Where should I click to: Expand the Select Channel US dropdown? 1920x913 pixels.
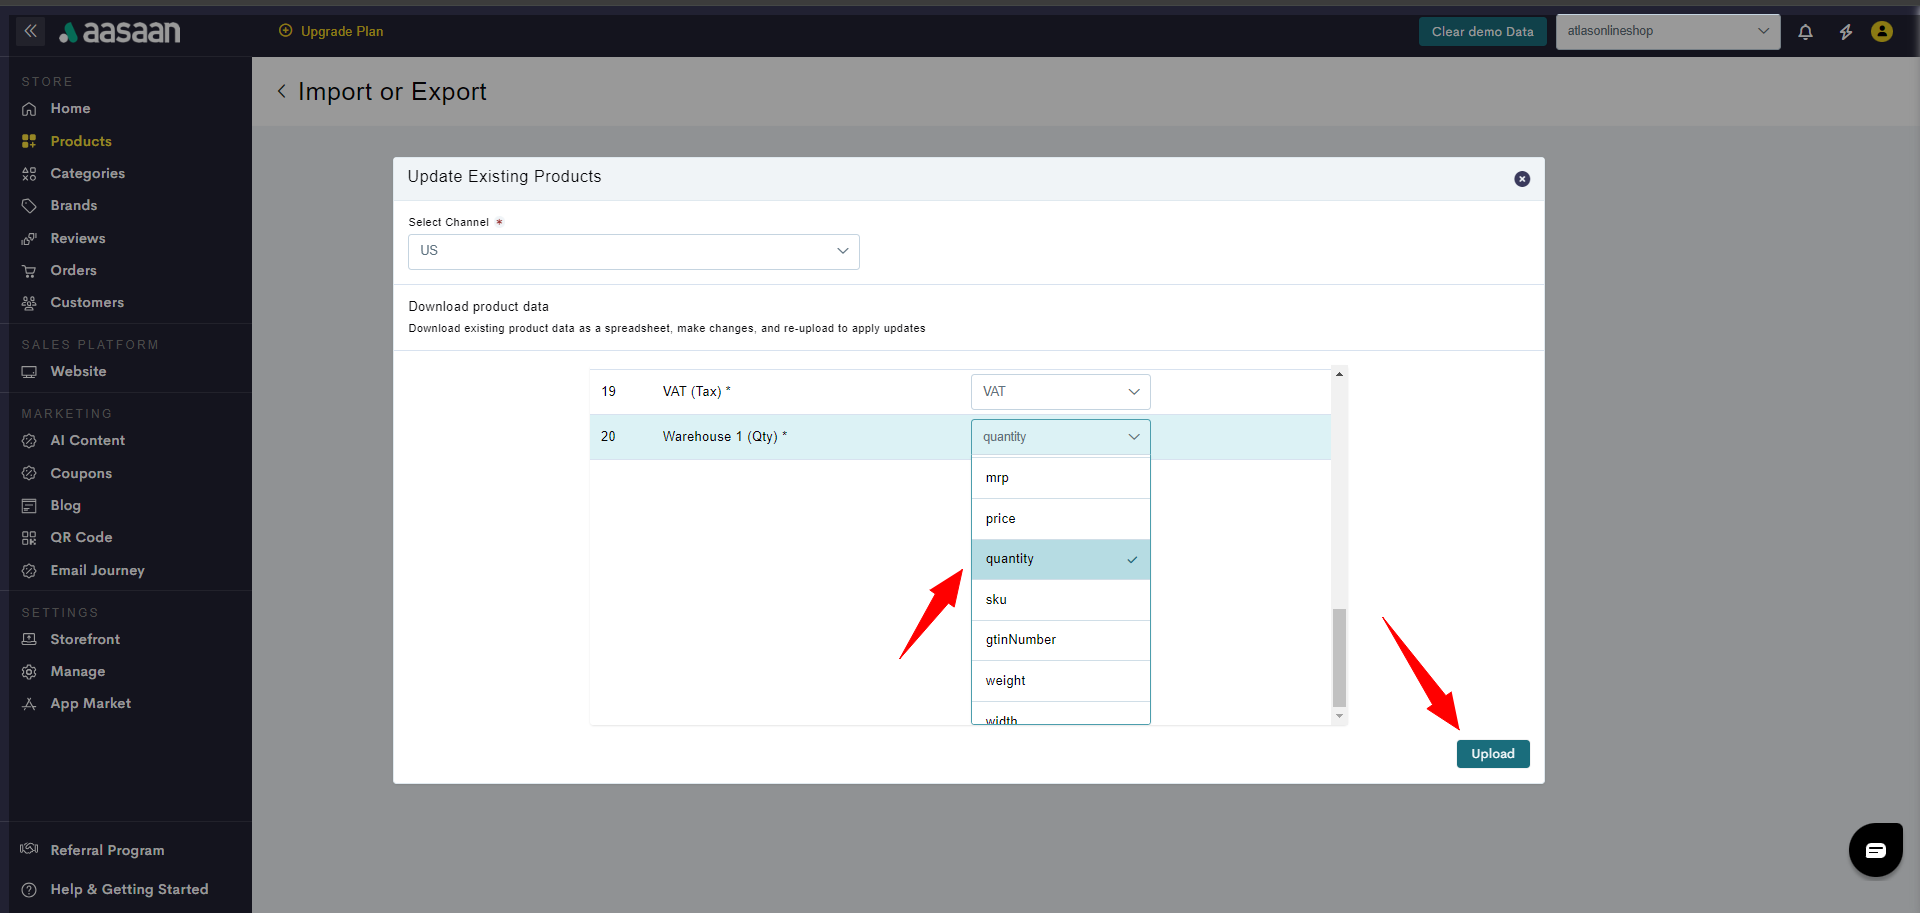[633, 251]
